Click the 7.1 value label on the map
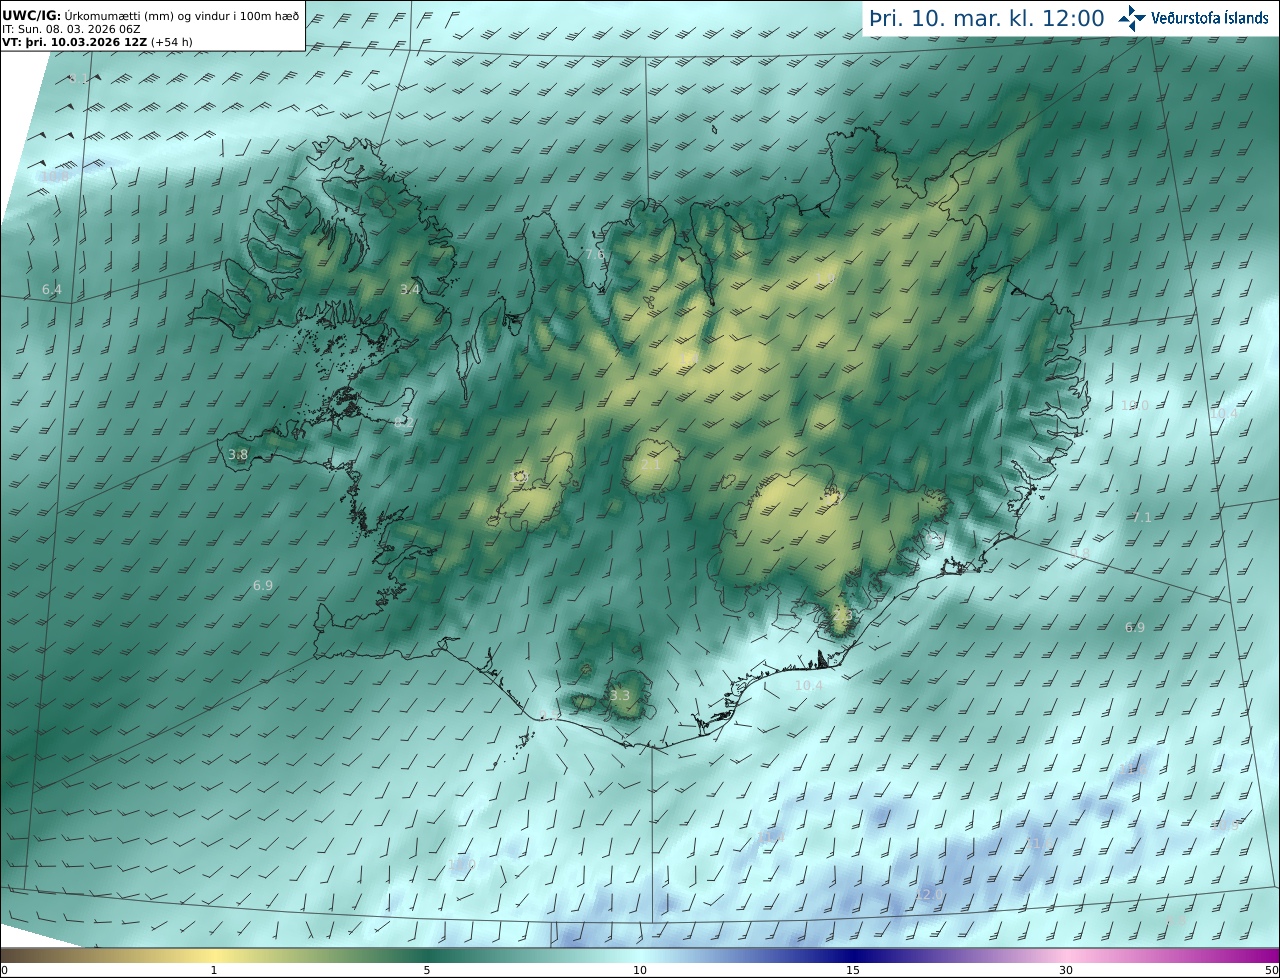 pyautogui.click(x=1142, y=517)
